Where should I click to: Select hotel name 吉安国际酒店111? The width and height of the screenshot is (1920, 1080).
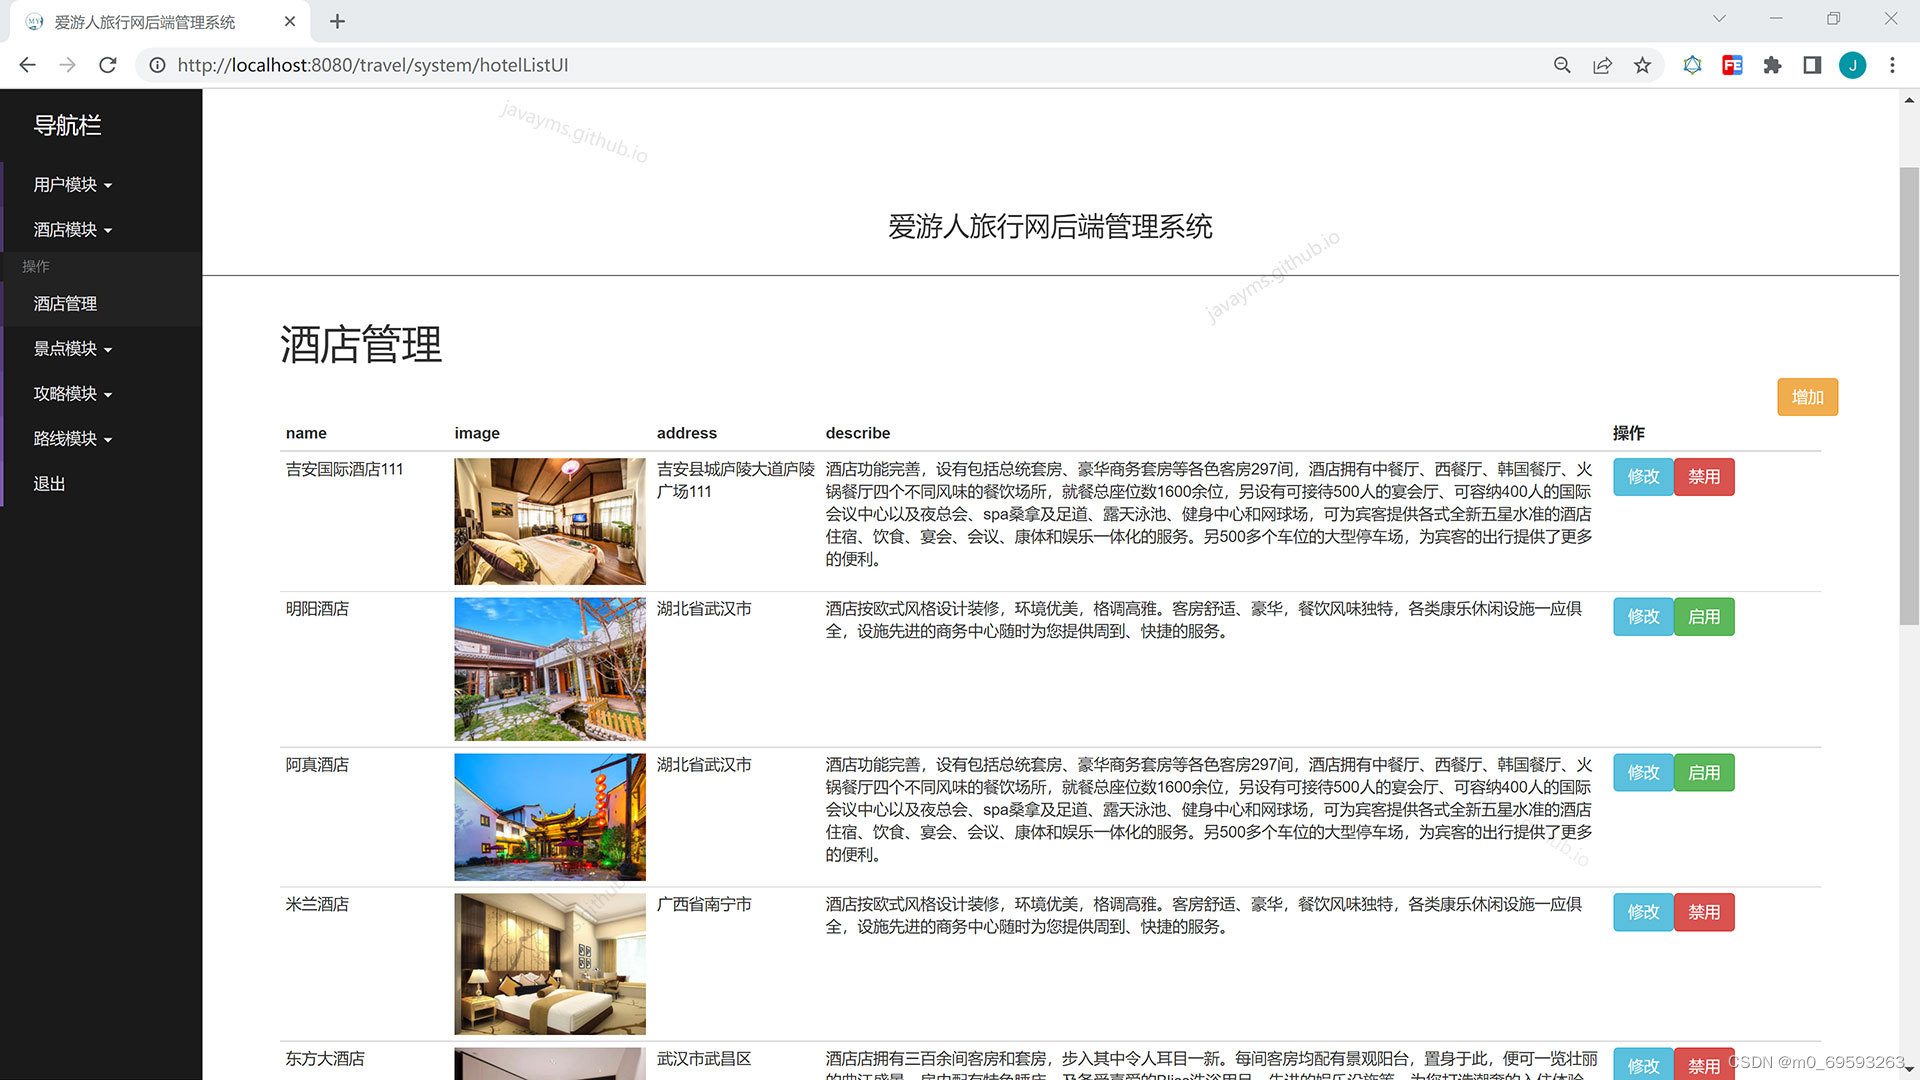[344, 469]
